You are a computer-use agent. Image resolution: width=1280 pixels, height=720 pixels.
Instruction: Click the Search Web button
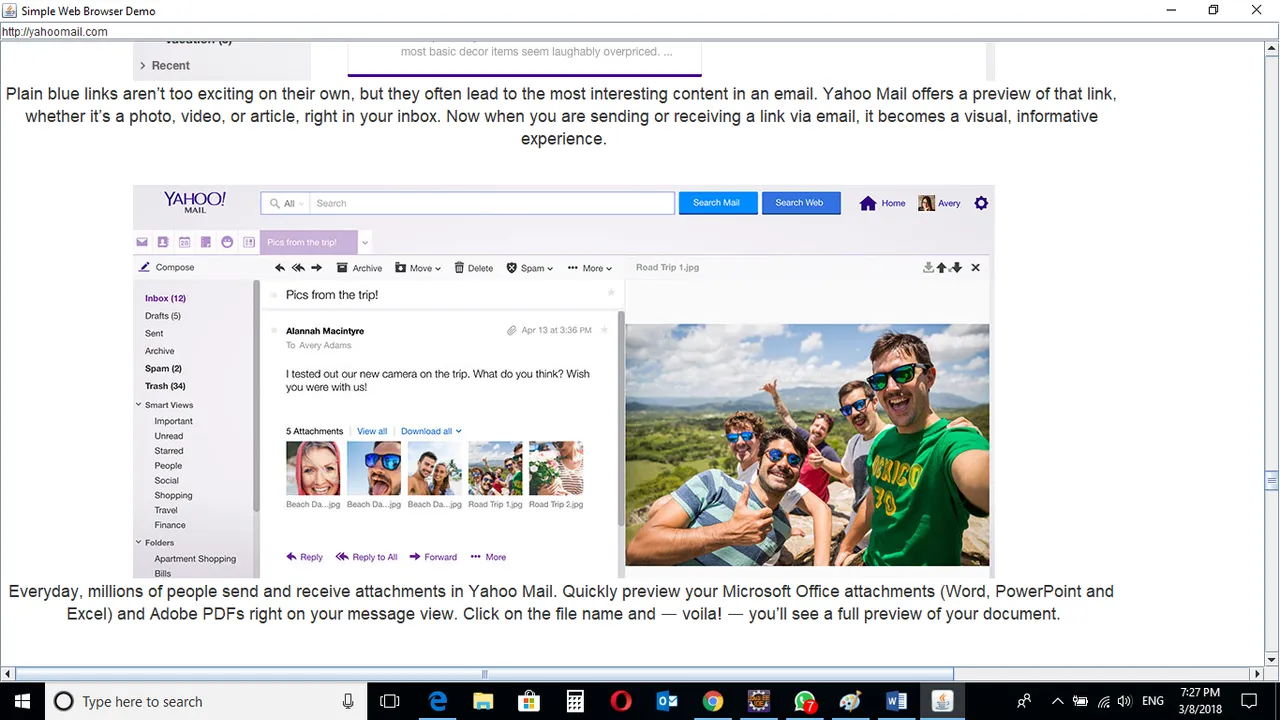point(800,203)
